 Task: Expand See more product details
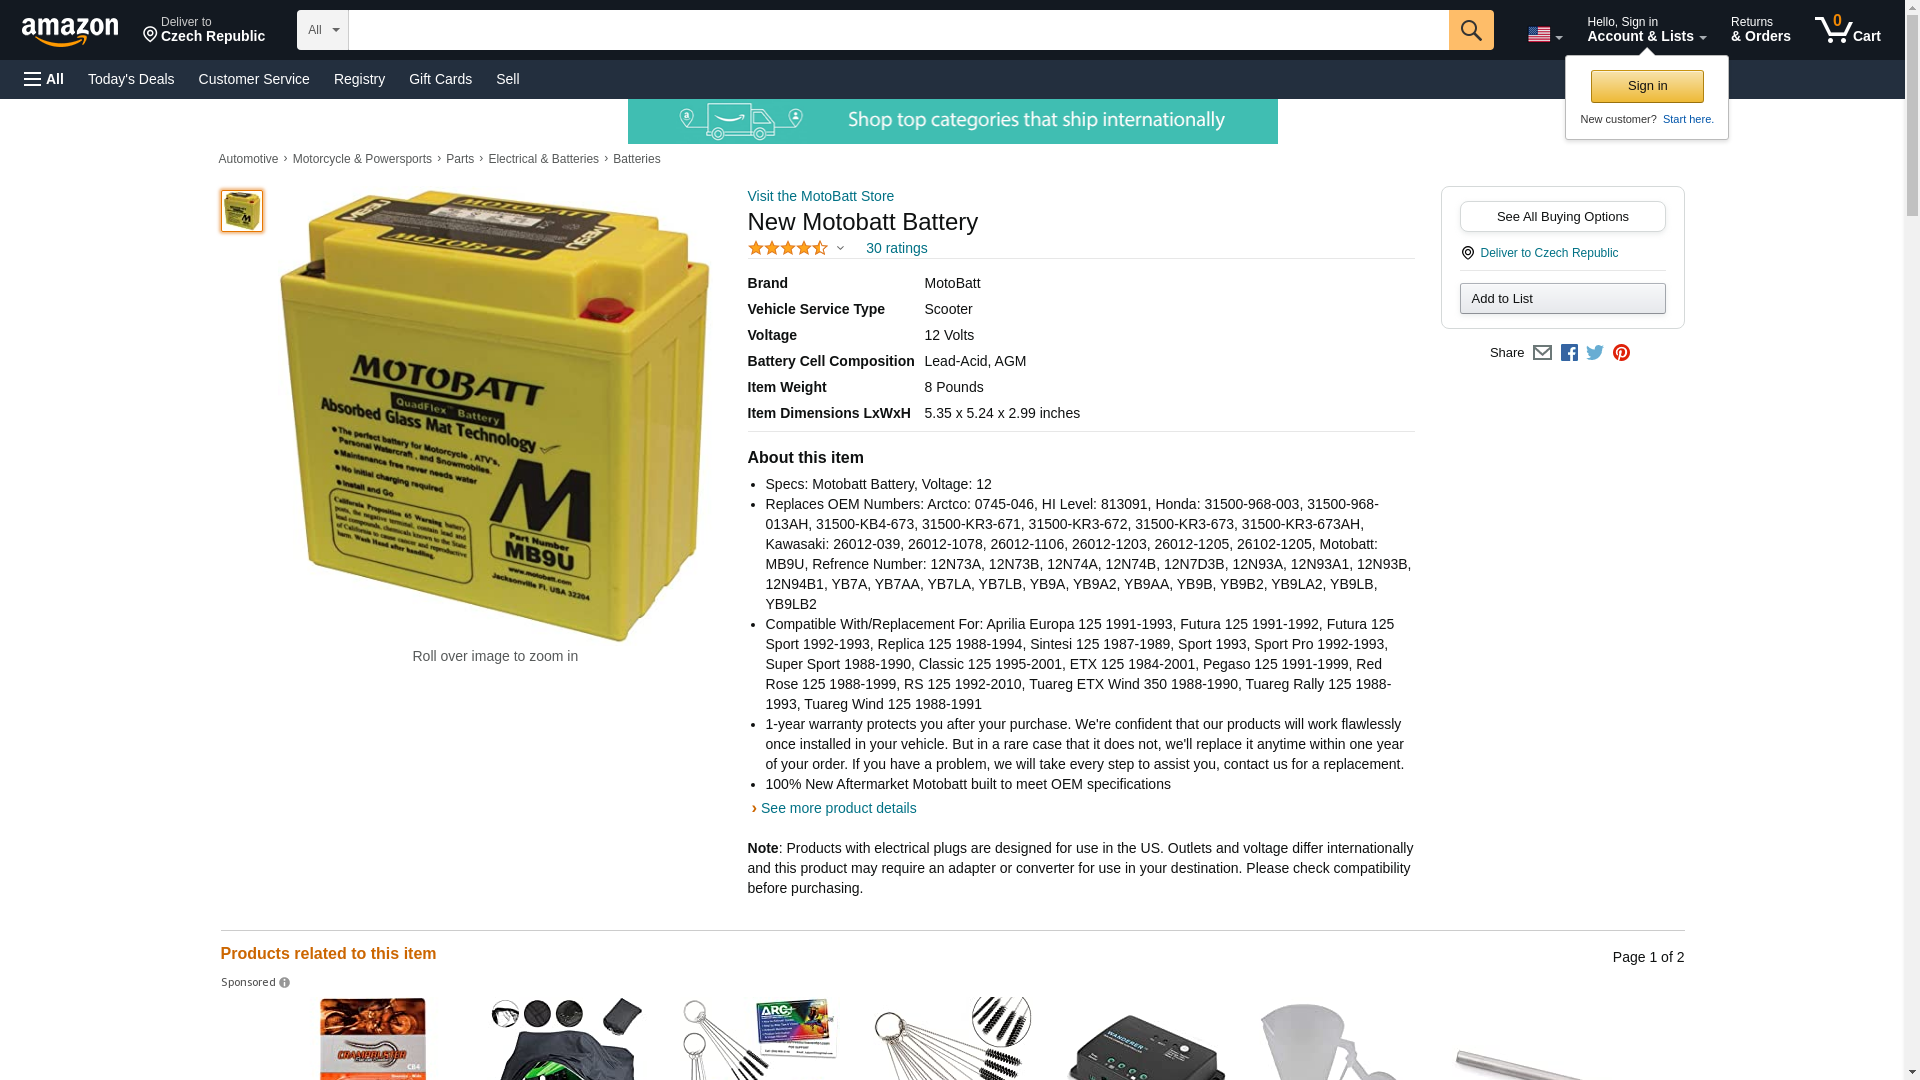pos(838,808)
